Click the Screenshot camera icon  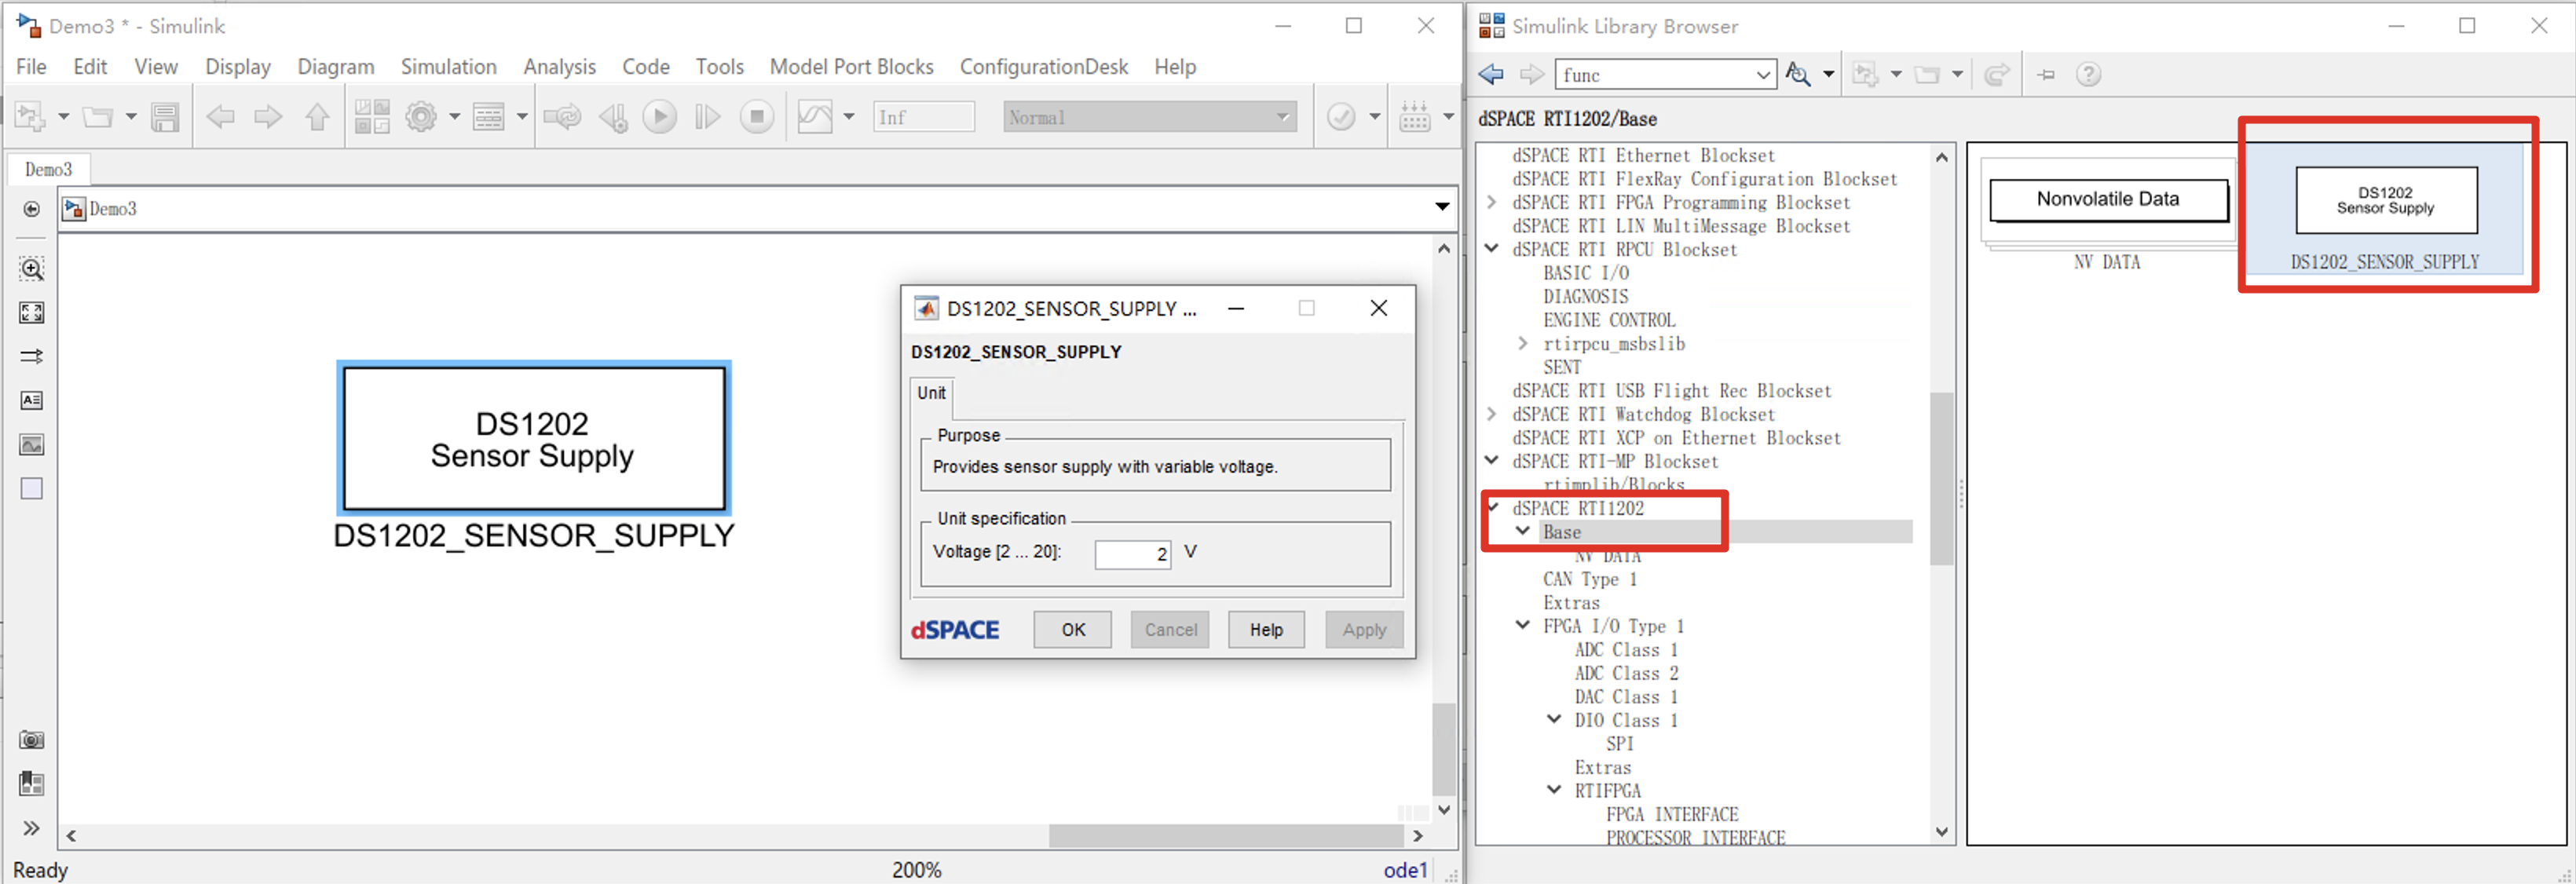tap(32, 740)
